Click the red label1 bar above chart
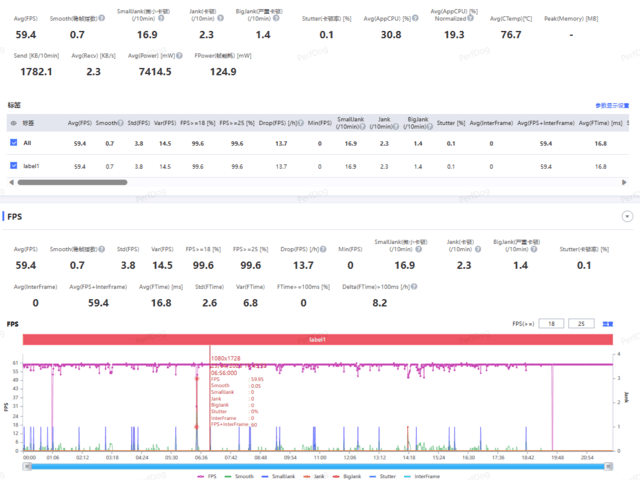Image resolution: width=640 pixels, height=480 pixels. coord(318,340)
